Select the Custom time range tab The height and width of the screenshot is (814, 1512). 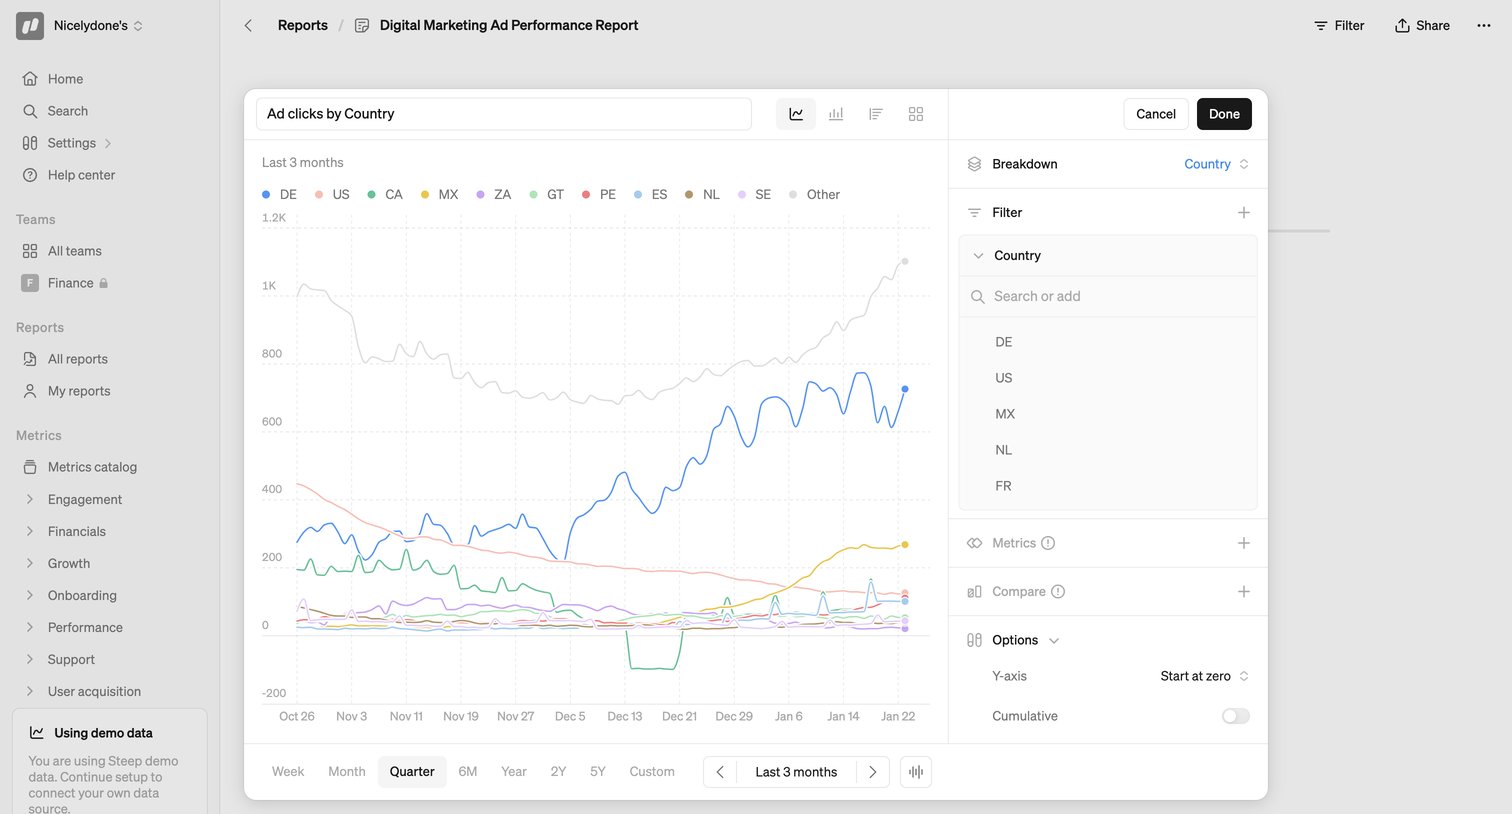(652, 772)
